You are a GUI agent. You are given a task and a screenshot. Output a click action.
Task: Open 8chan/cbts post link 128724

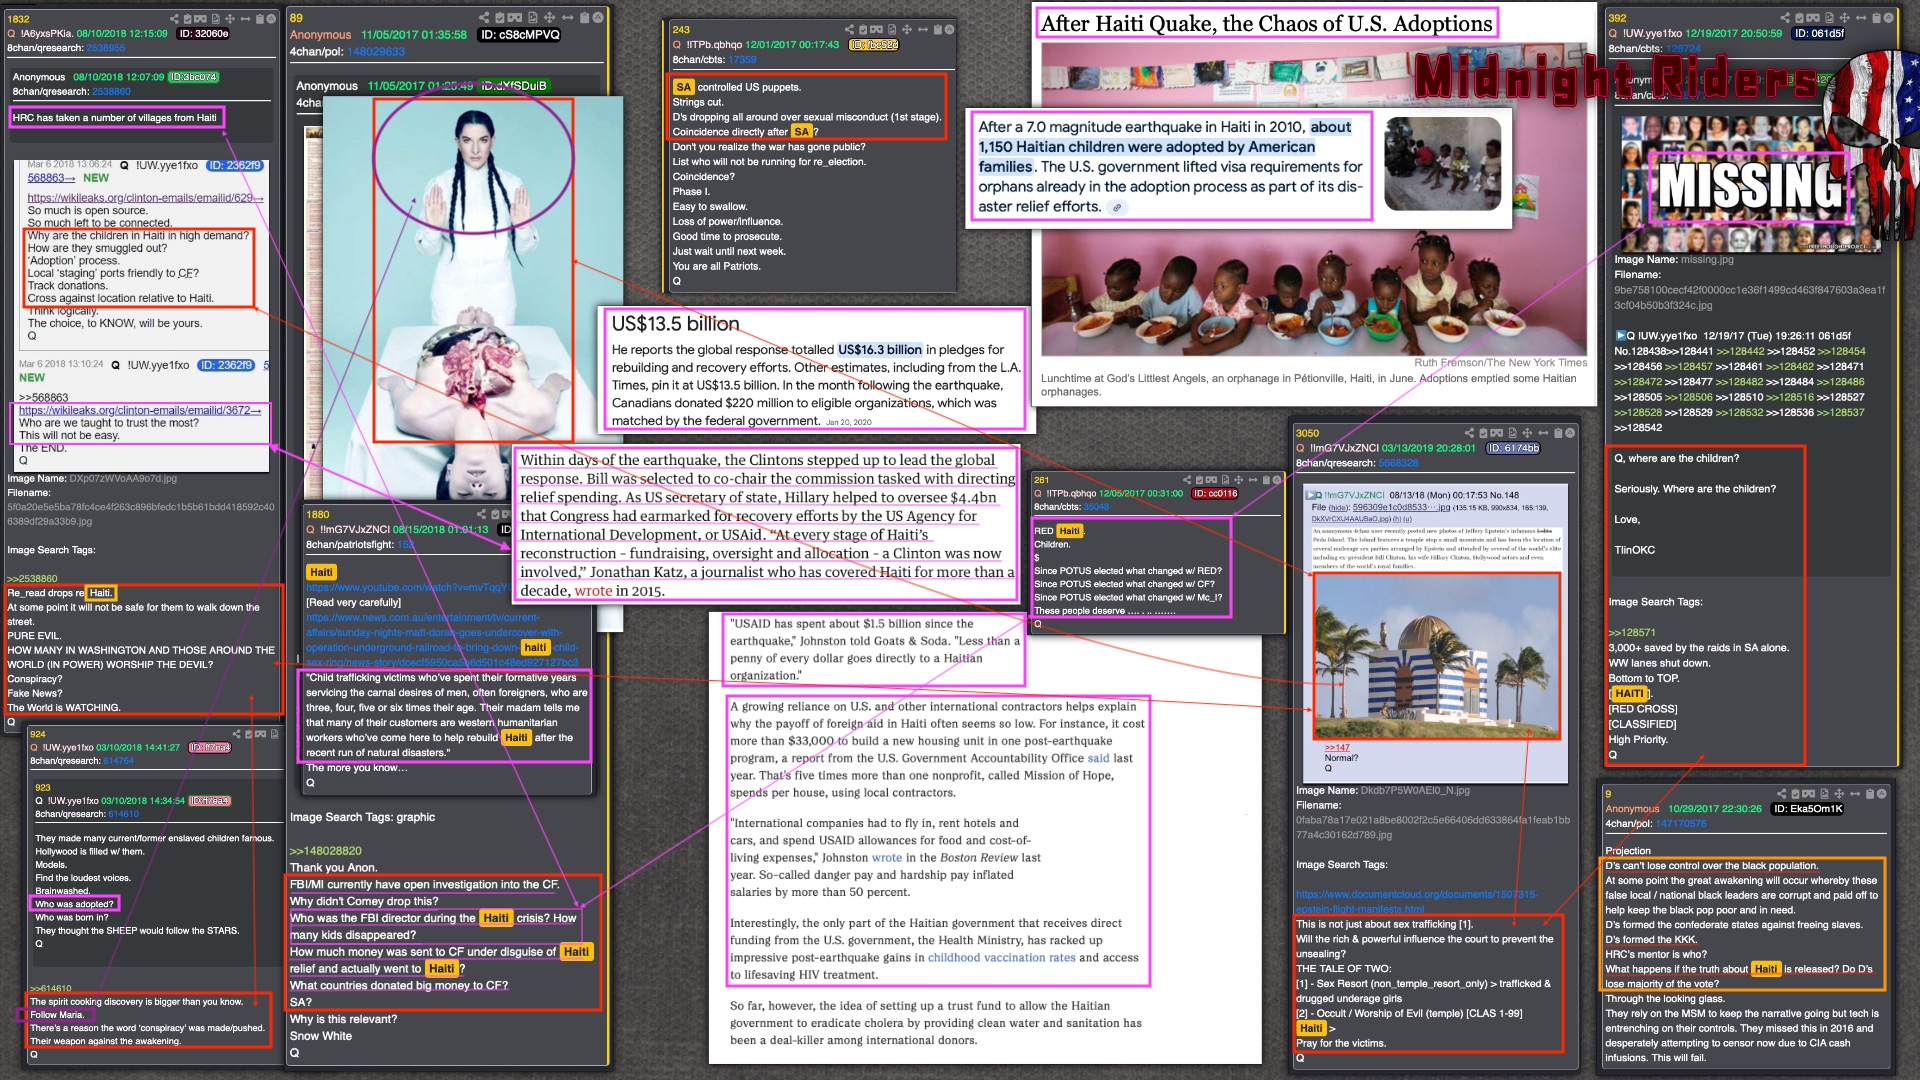1683,48
